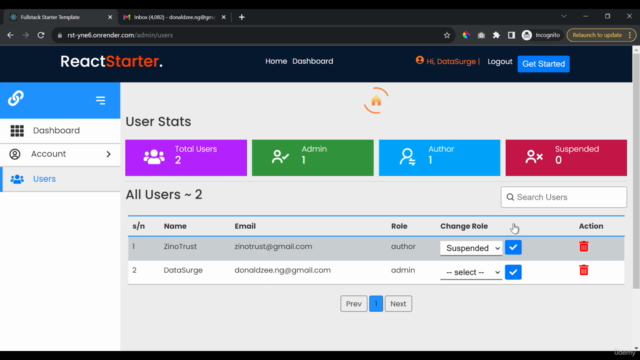Click the Email column header
Viewport: 640px width, 360px height.
click(x=245, y=226)
